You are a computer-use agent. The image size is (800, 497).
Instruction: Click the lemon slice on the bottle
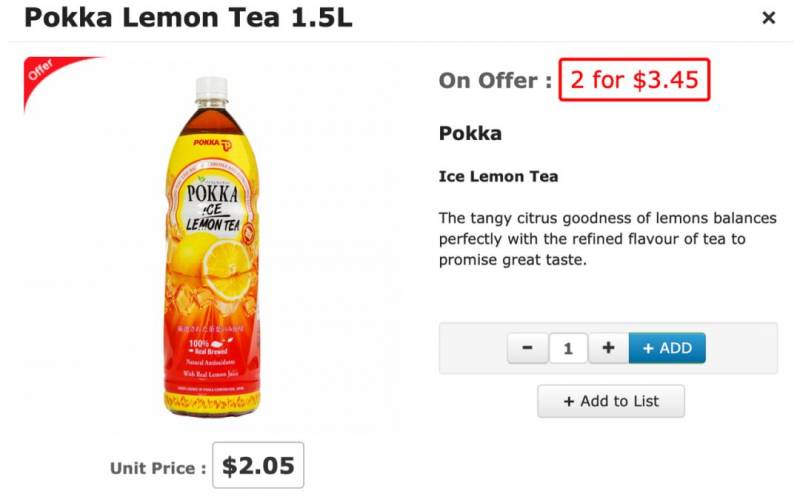pyautogui.click(x=228, y=265)
